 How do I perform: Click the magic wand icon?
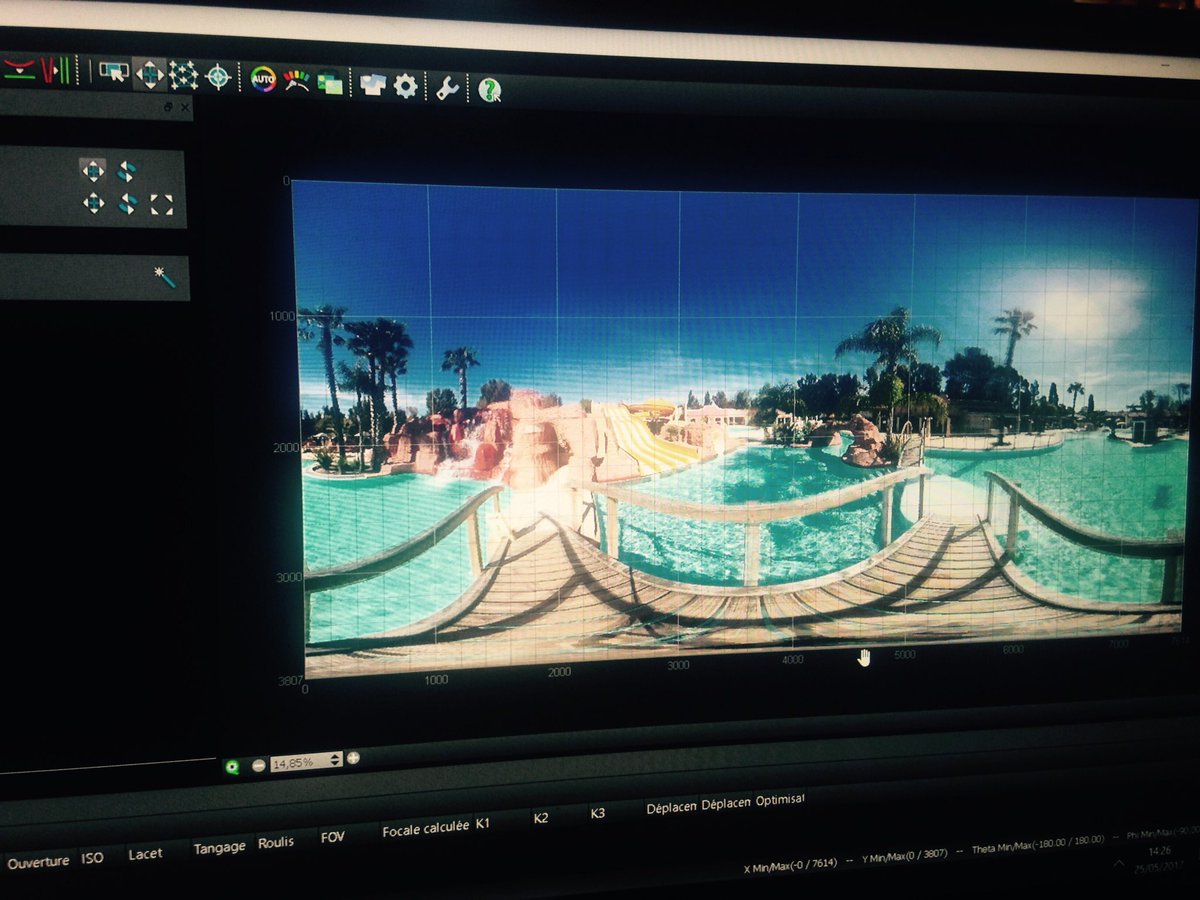[x=166, y=276]
